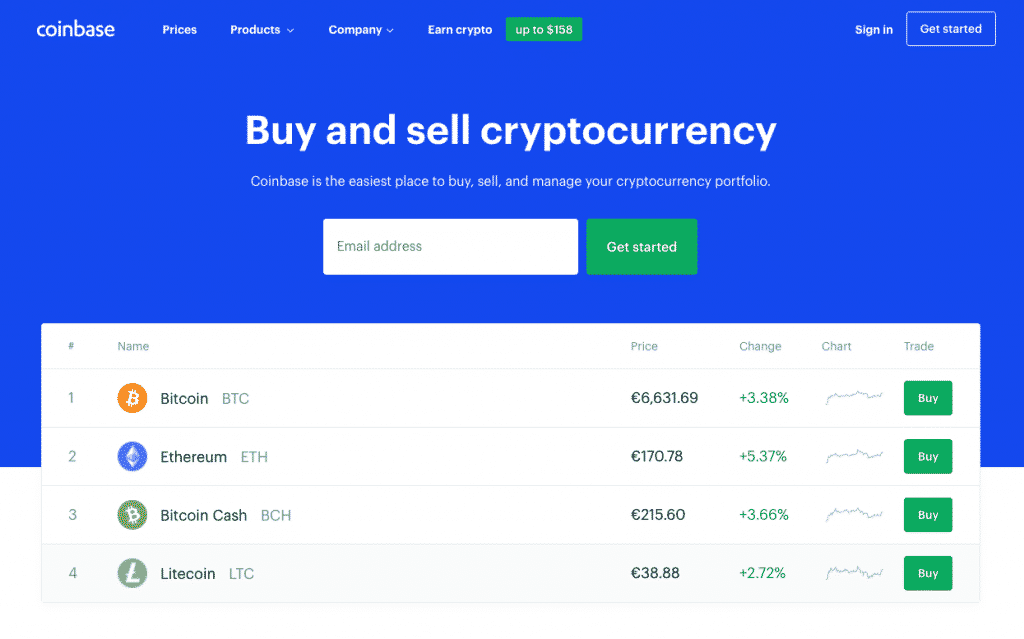Buy Bitcoin Cash using its Buy button
Image resolution: width=1024 pixels, height=639 pixels.
(x=928, y=515)
